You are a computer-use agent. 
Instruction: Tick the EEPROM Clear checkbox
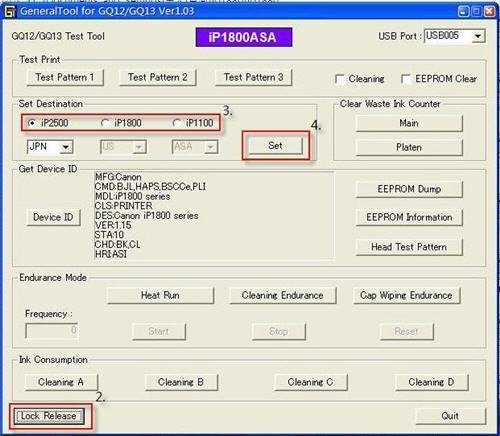click(x=406, y=79)
